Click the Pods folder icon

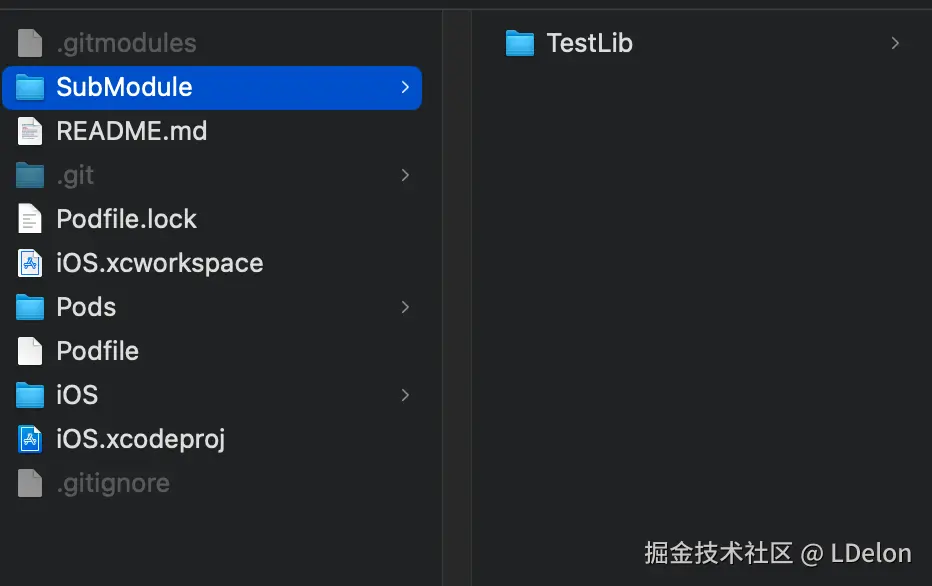[x=29, y=307]
